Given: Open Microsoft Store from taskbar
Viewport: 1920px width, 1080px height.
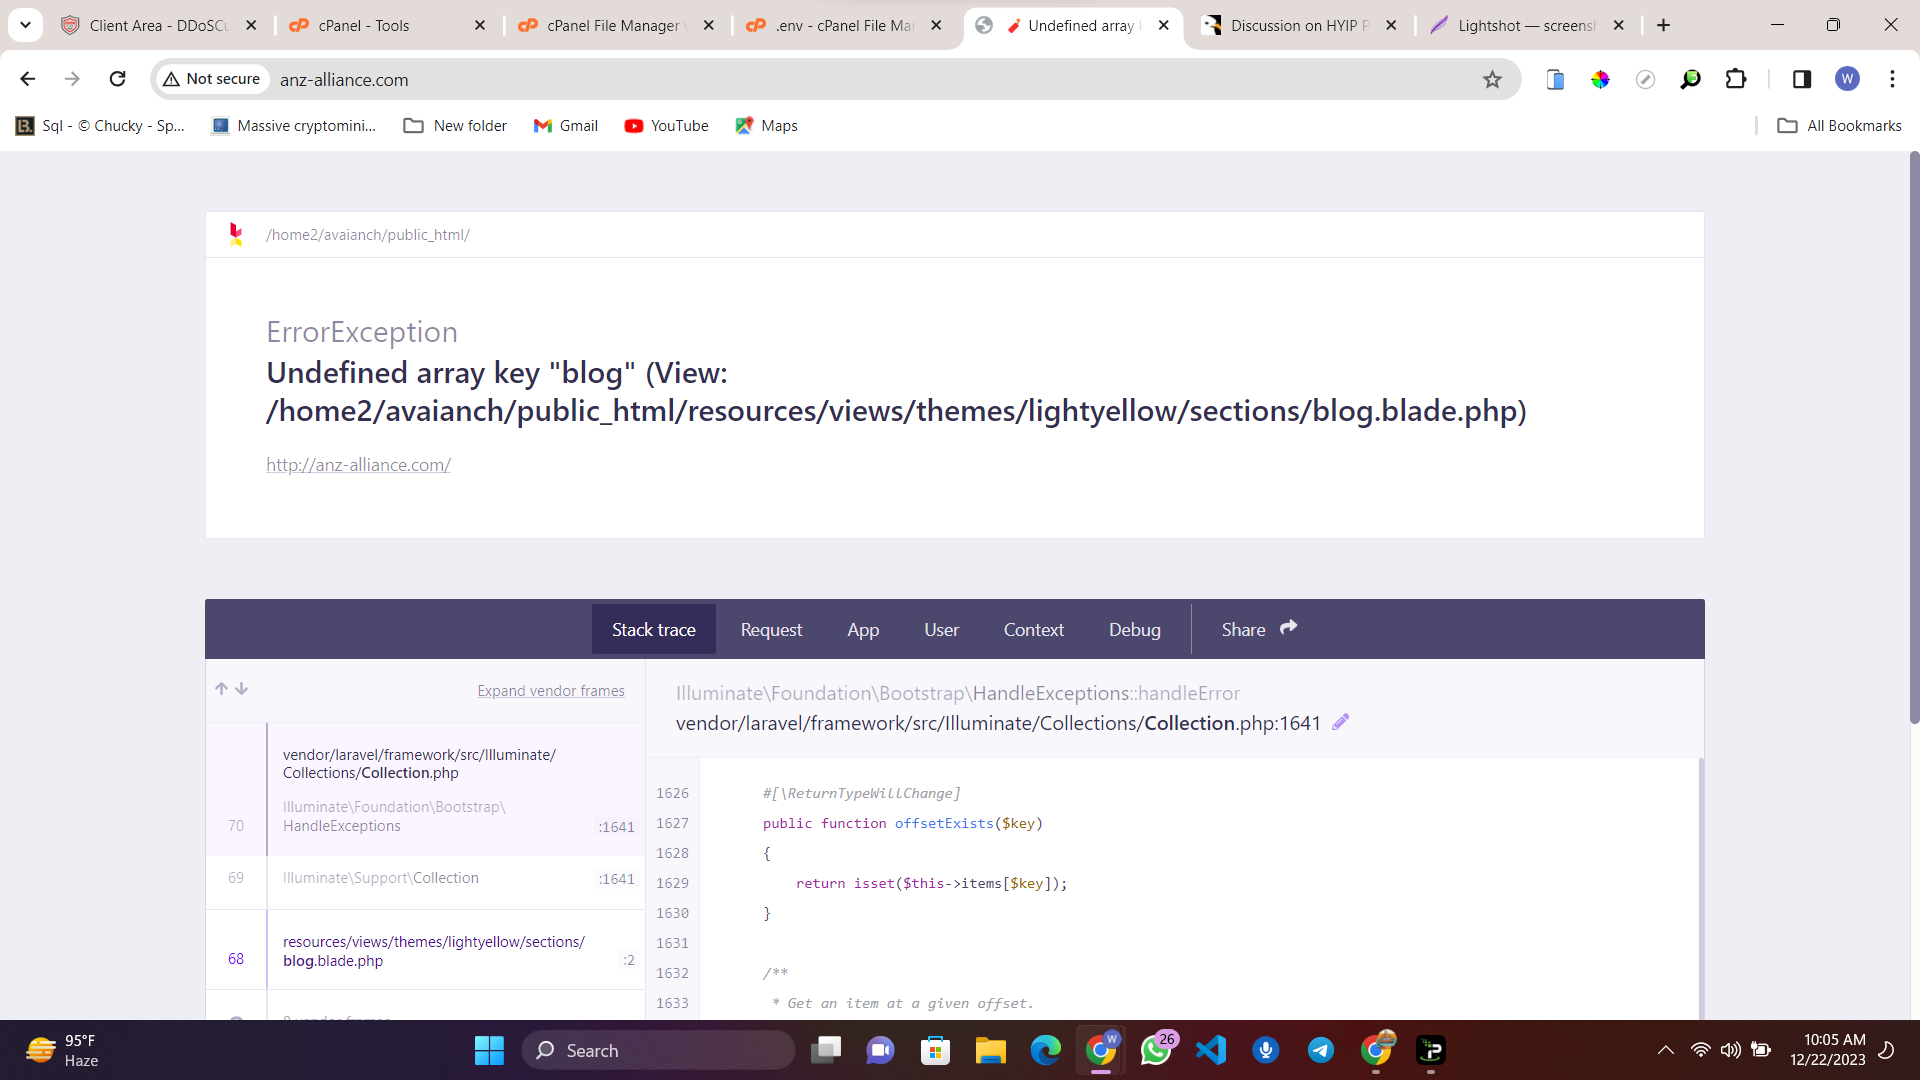Looking at the screenshot, I should click(x=935, y=1050).
